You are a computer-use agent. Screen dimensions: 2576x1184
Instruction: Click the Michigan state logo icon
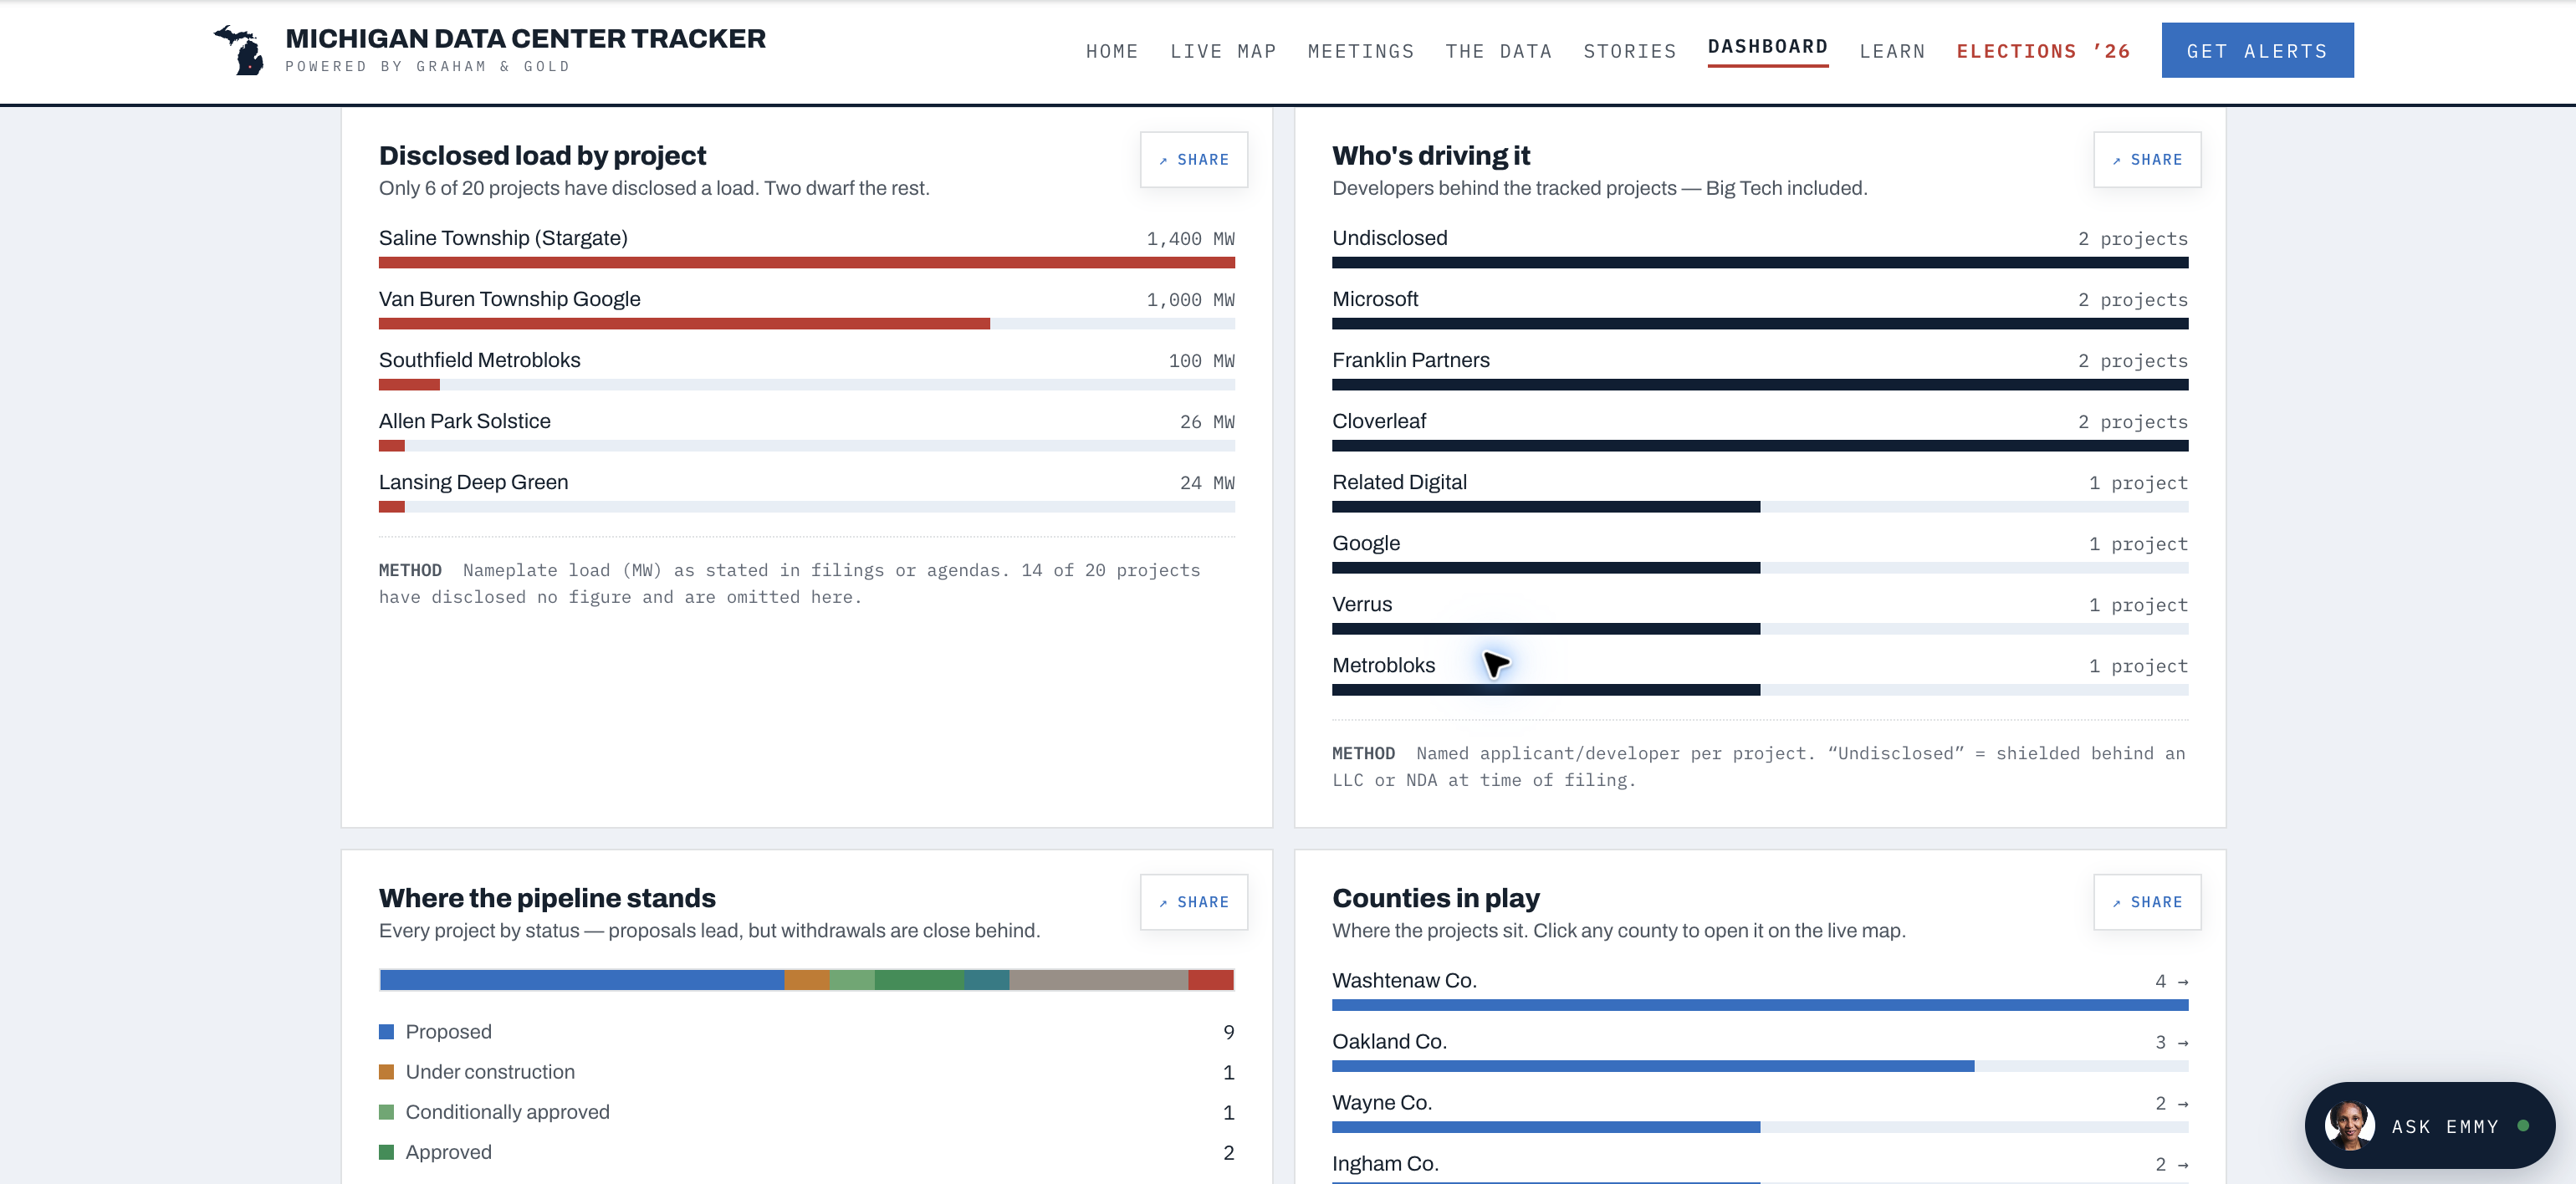click(239, 50)
